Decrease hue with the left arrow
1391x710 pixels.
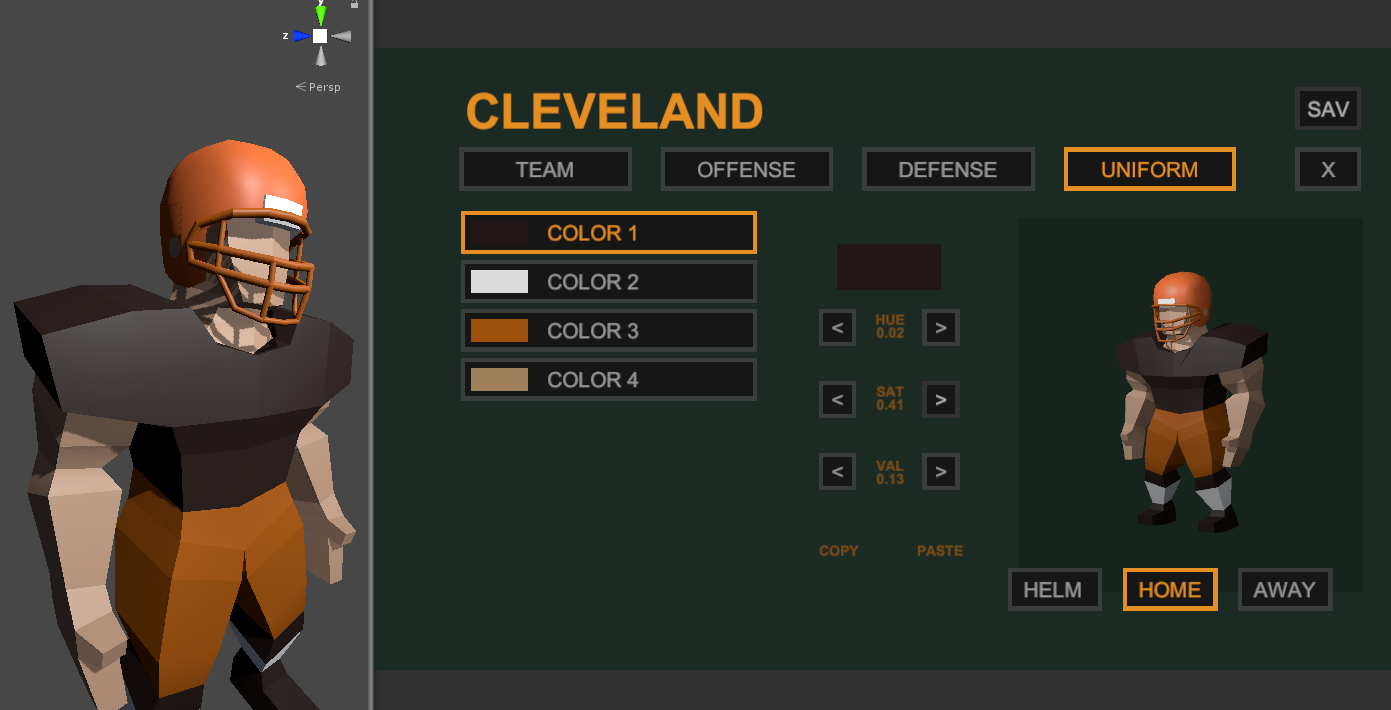point(838,327)
